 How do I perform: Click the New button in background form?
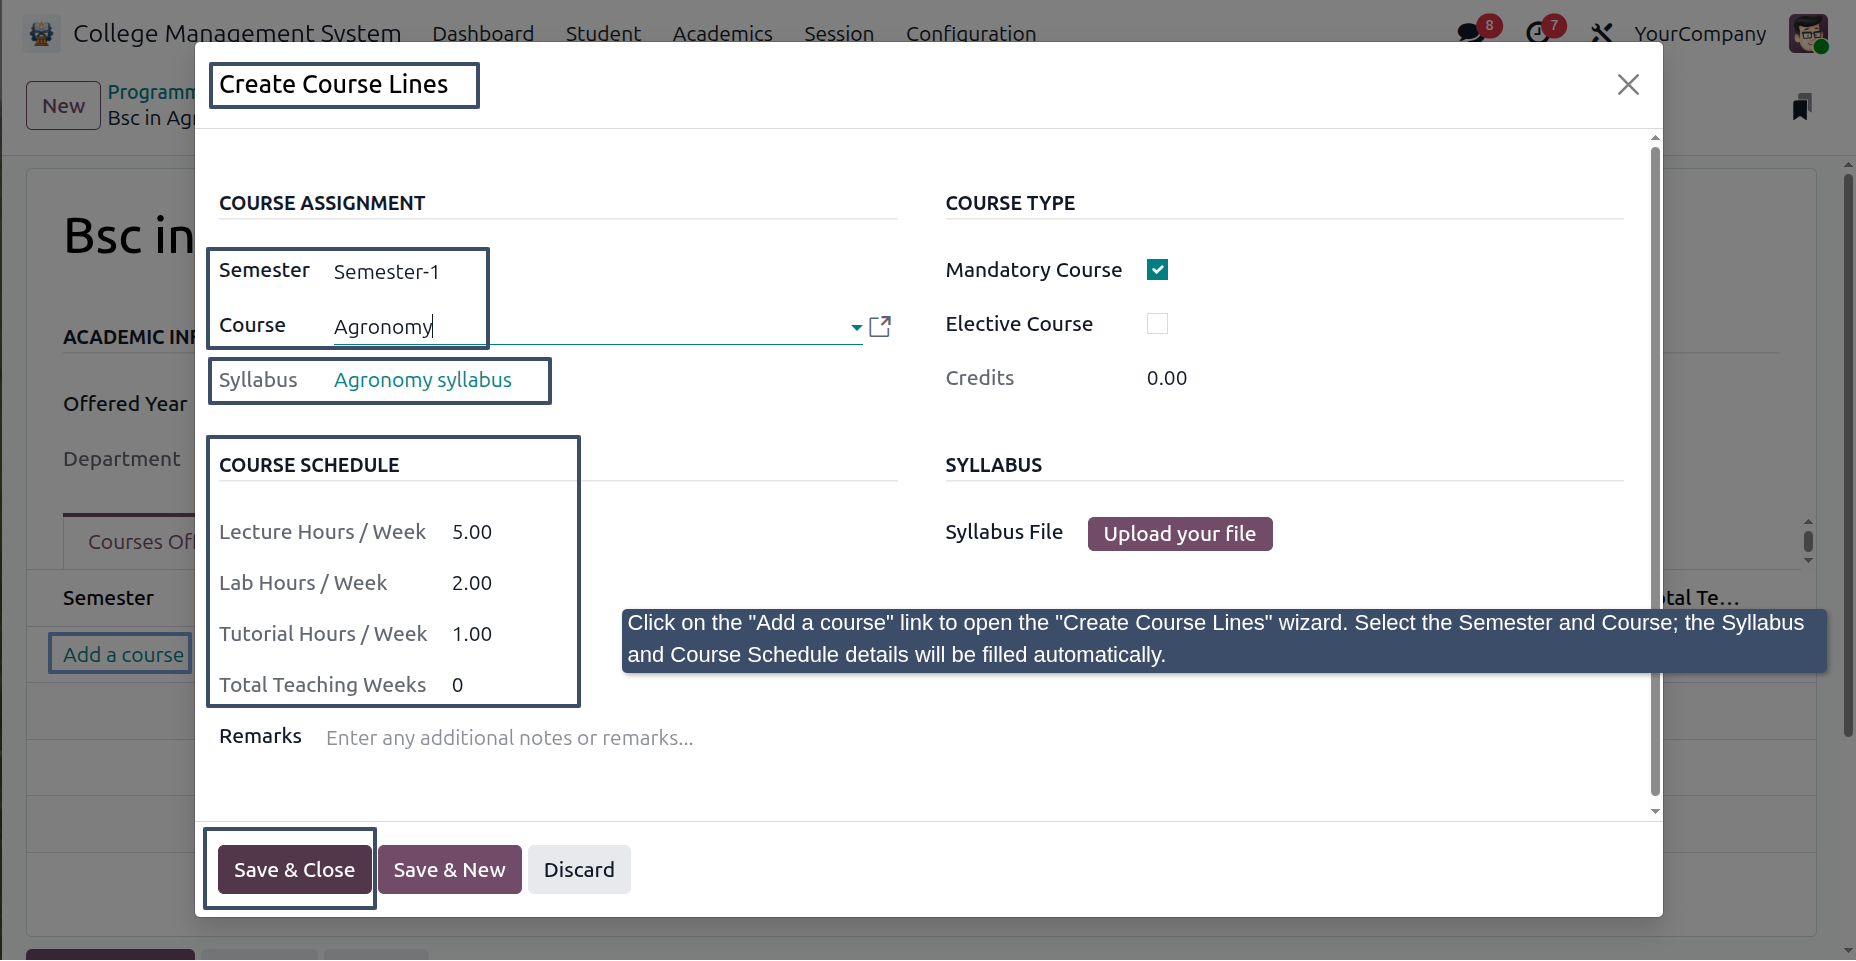[x=63, y=106]
